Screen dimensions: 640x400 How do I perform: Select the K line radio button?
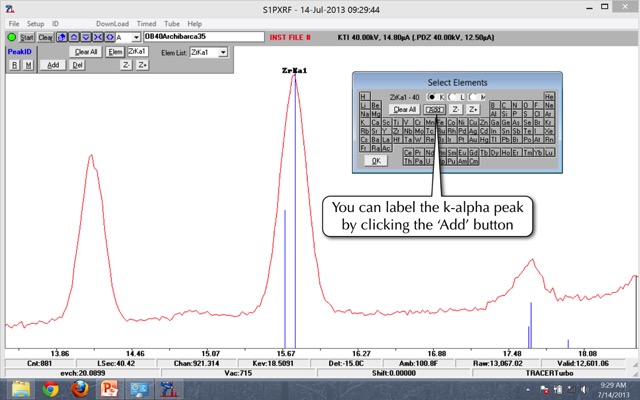pyautogui.click(x=432, y=96)
